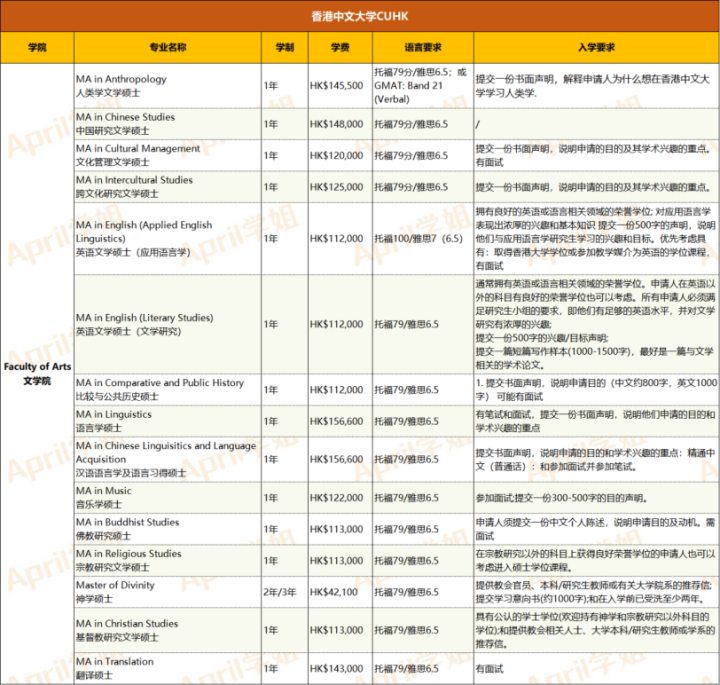Select MA in English (Applied English Linguistics) cell

click(x=168, y=238)
